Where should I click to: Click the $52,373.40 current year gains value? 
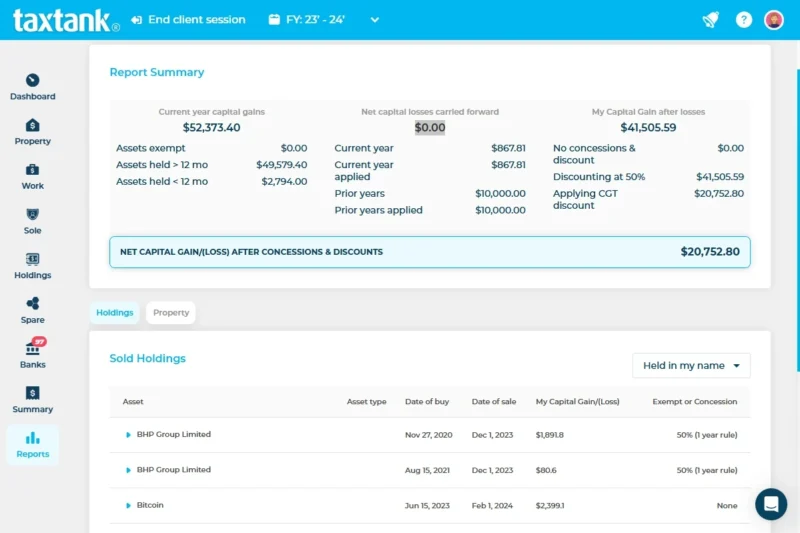click(x=211, y=128)
